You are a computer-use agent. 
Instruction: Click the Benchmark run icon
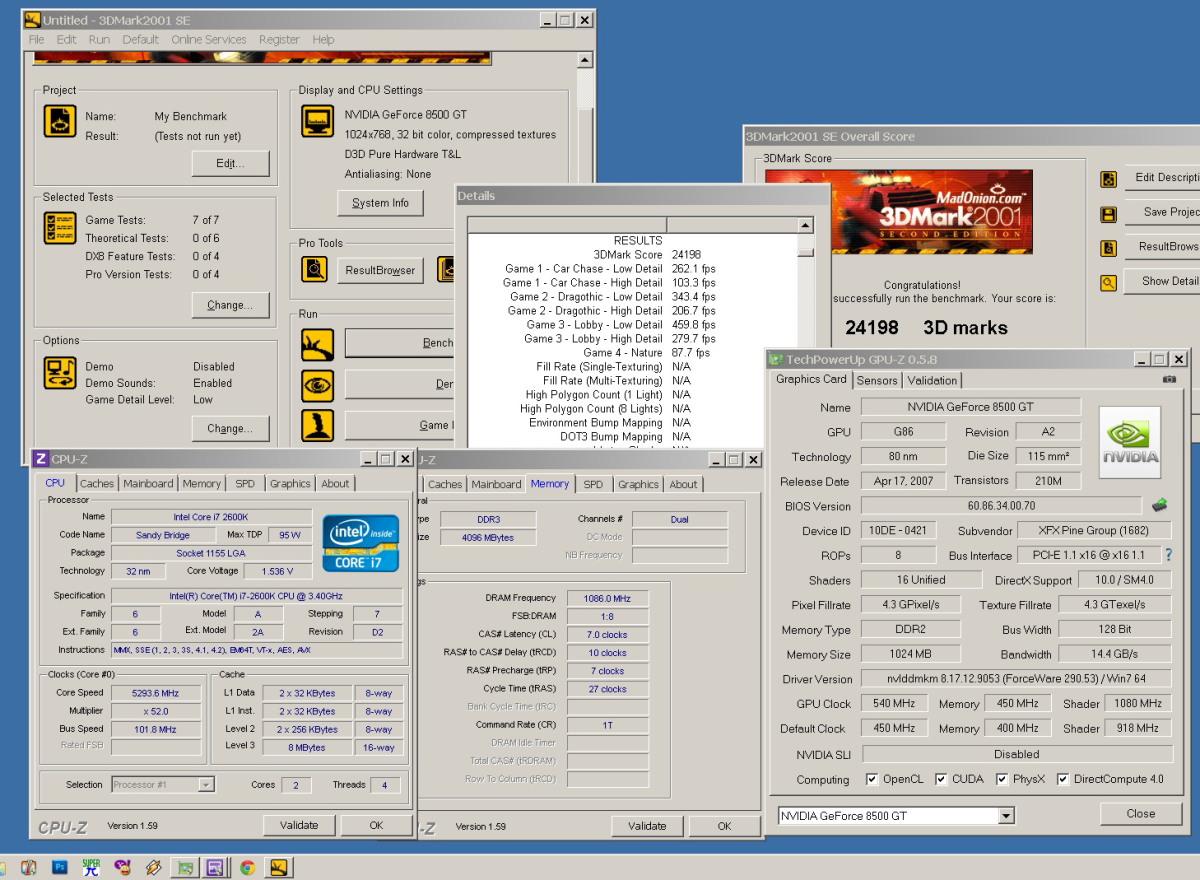[317, 344]
